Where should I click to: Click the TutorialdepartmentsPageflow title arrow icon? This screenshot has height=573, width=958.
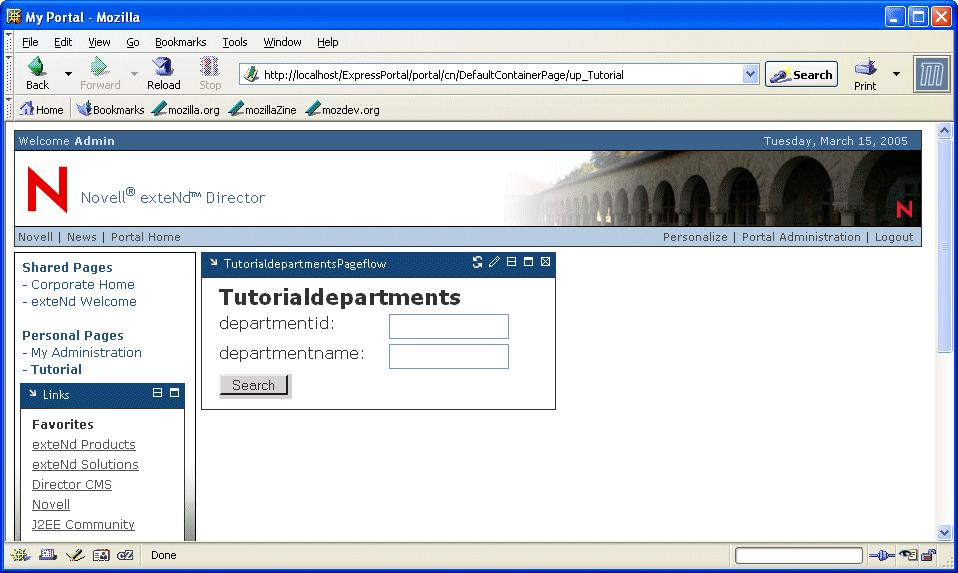tap(214, 263)
